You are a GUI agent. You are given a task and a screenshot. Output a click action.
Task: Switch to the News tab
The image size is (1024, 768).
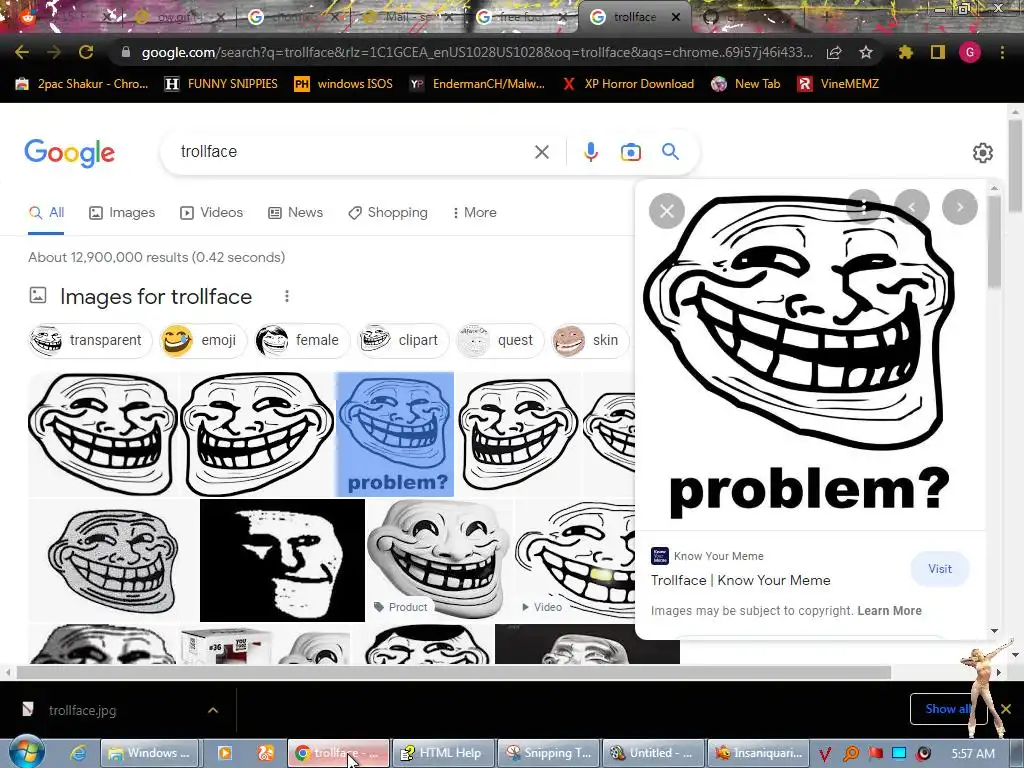[x=295, y=213]
